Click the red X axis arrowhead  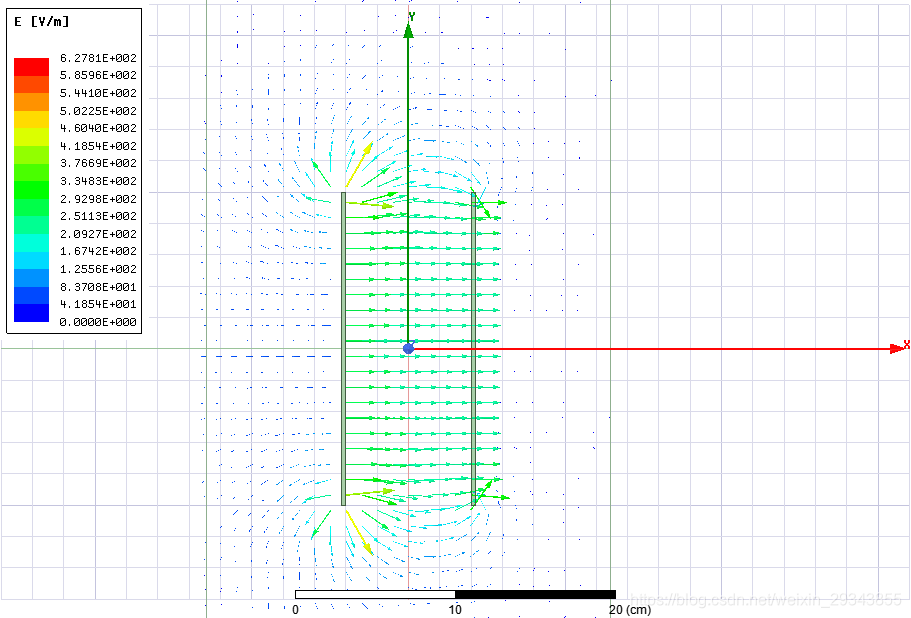pyautogui.click(x=896, y=348)
